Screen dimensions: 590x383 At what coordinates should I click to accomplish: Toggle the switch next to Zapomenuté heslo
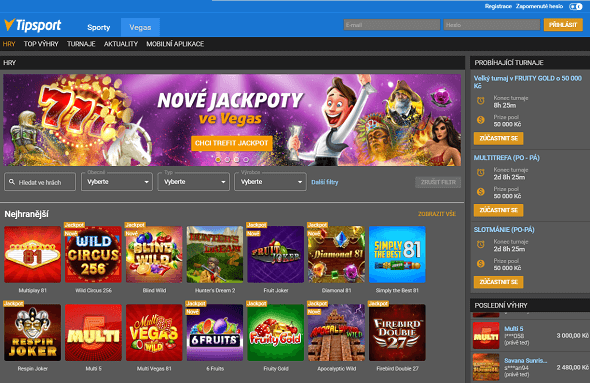(575, 6)
